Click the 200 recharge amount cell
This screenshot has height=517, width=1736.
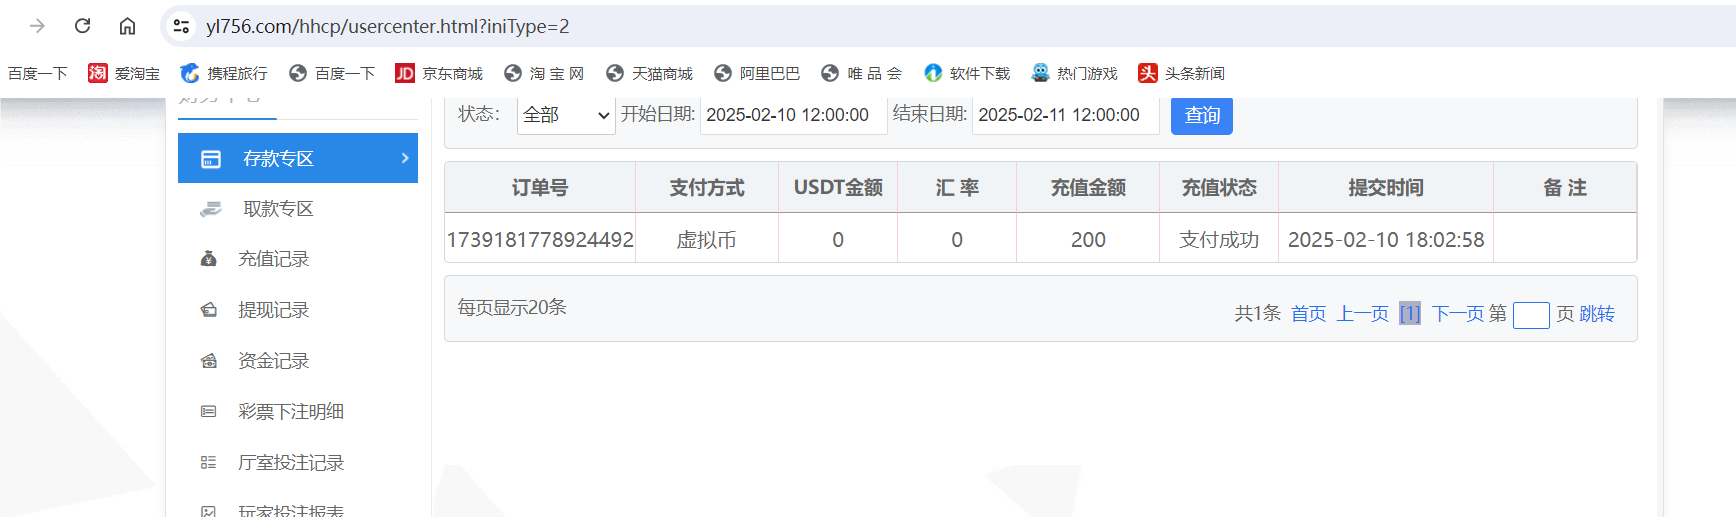(x=1088, y=240)
